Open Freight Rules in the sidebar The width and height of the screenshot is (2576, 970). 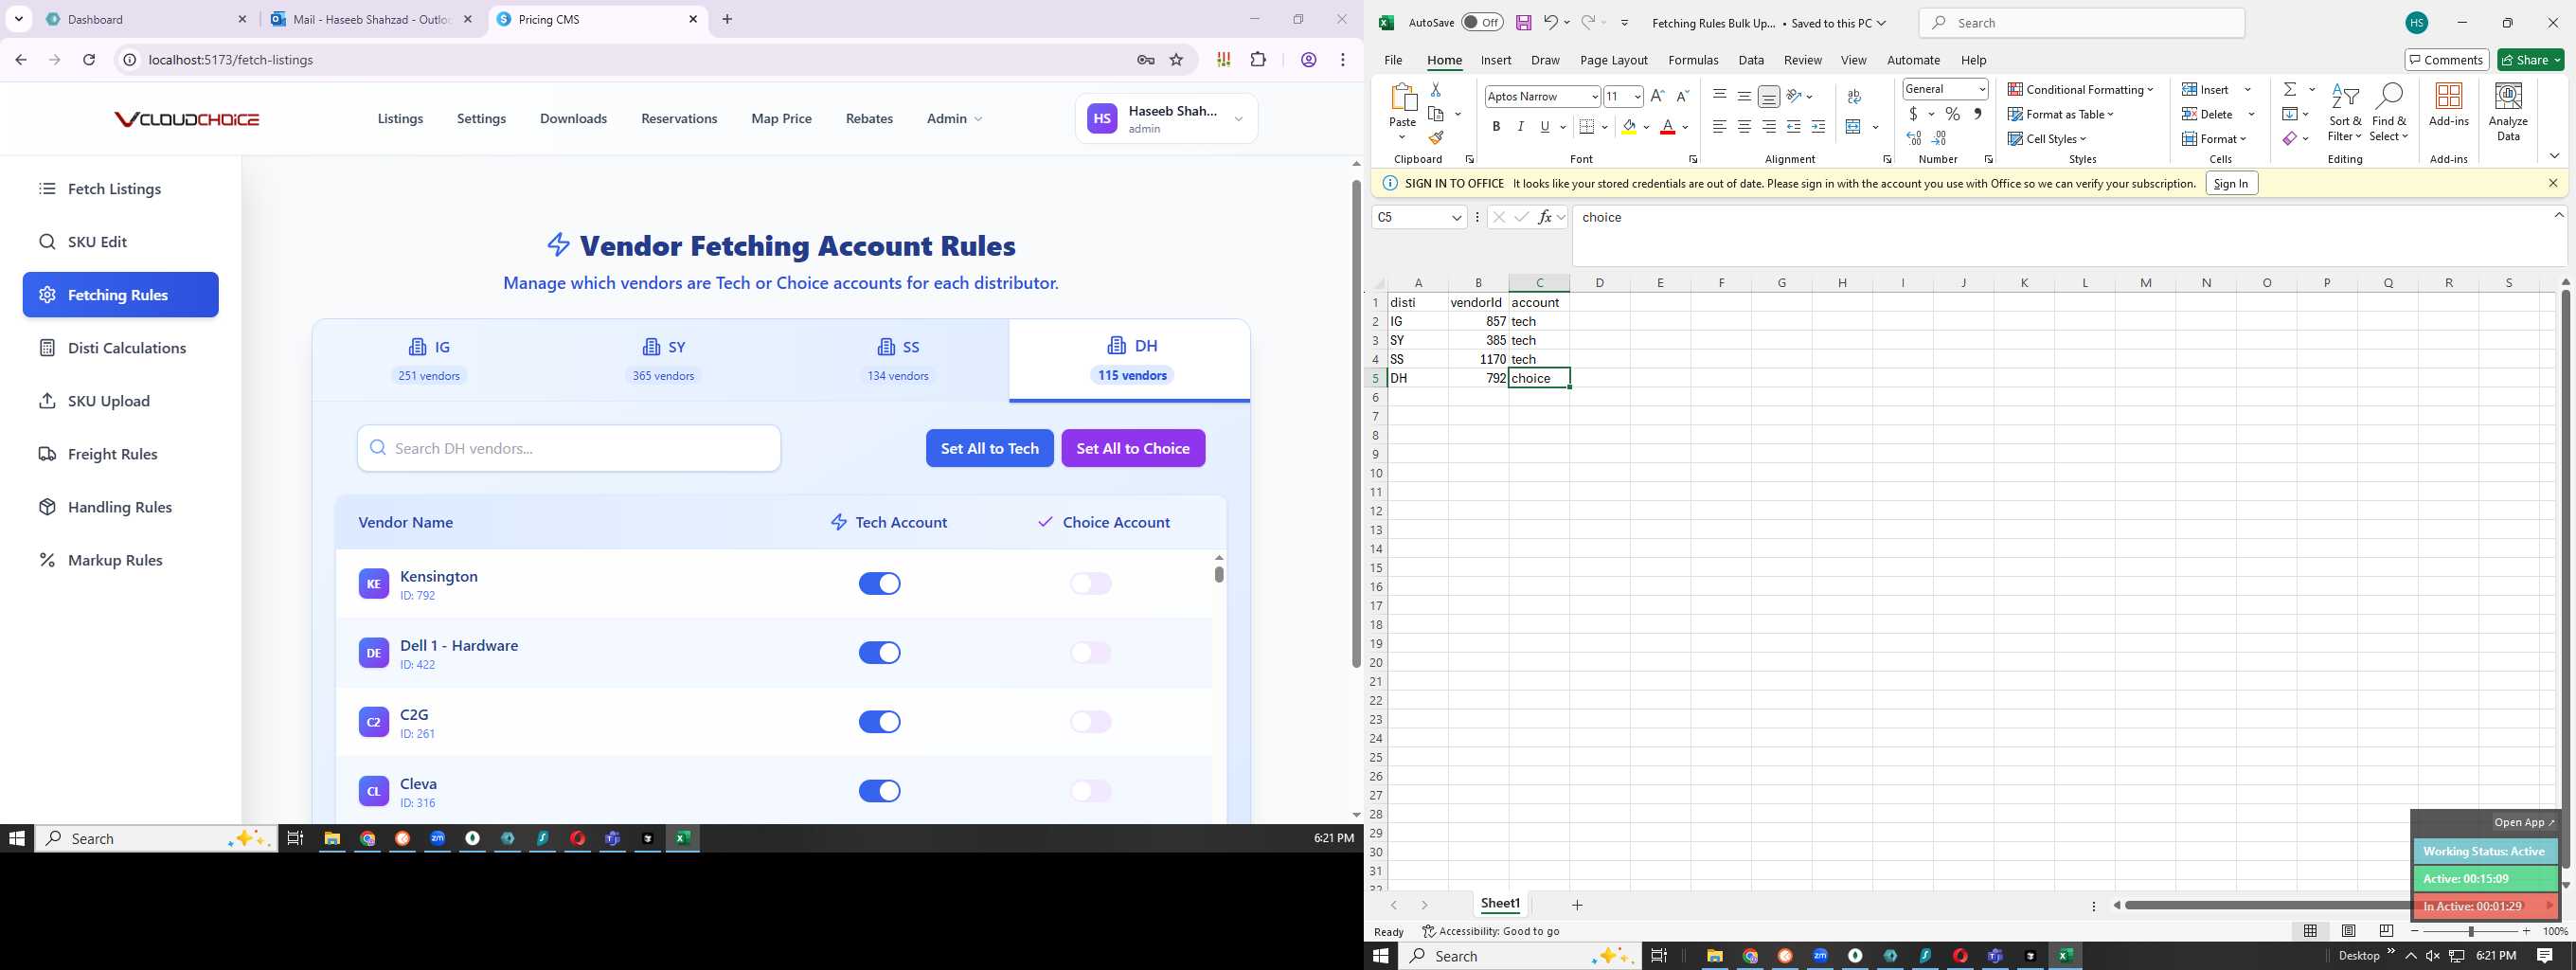click(120, 454)
